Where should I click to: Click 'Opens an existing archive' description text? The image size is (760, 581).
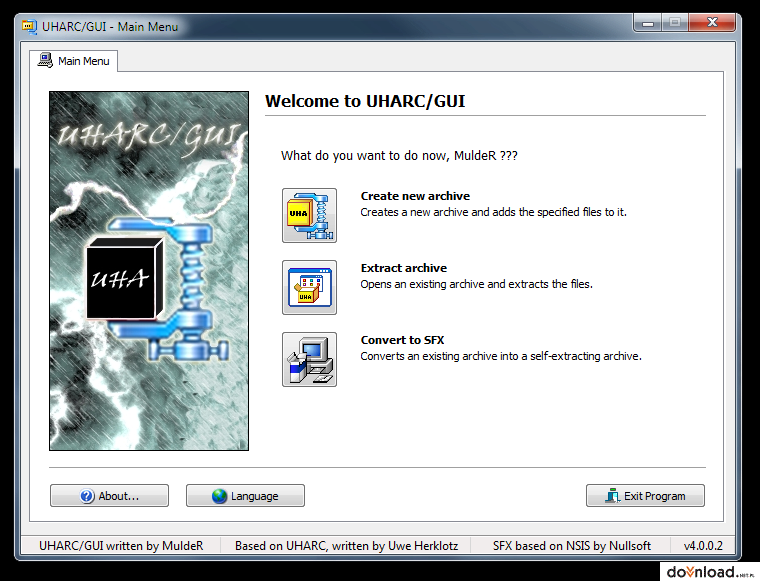pos(476,284)
